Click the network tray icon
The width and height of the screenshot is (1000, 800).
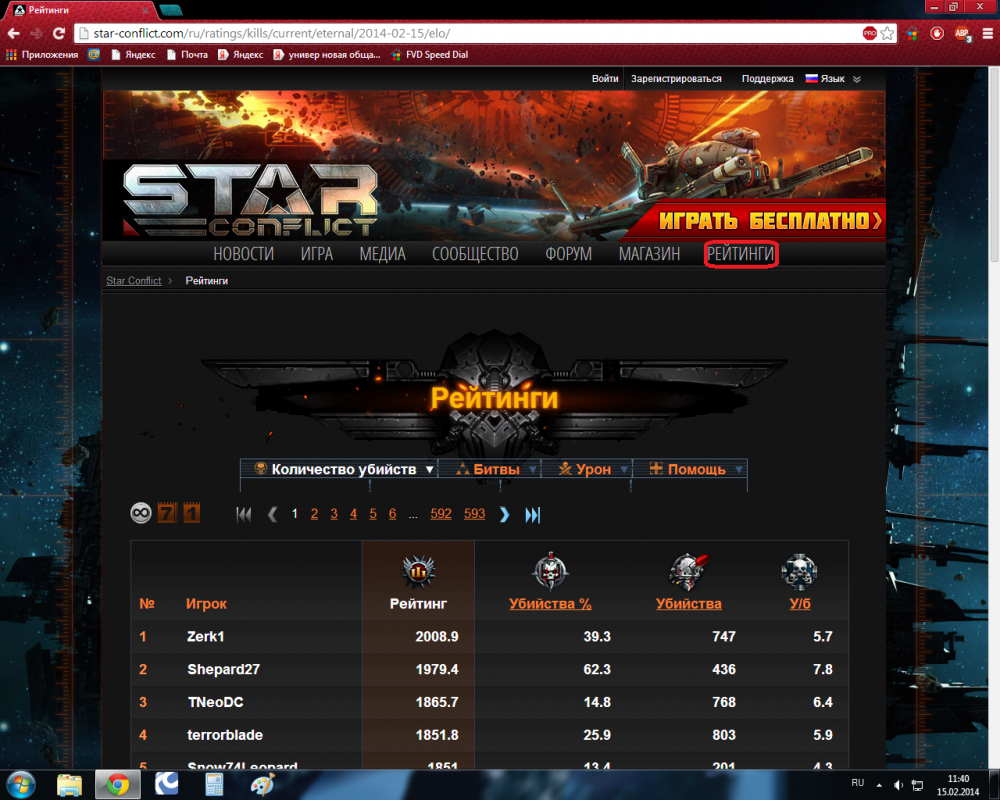(x=917, y=785)
